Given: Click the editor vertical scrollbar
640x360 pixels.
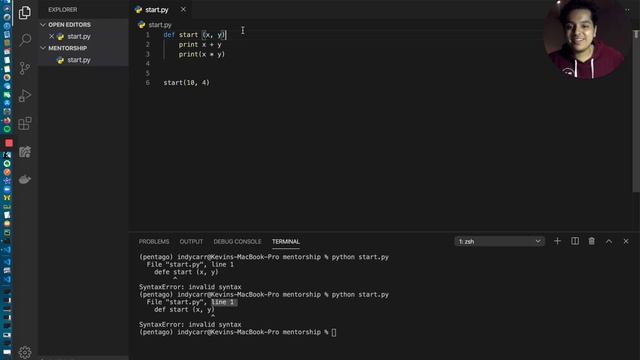Looking at the screenshot, I should [x=636, y=110].
